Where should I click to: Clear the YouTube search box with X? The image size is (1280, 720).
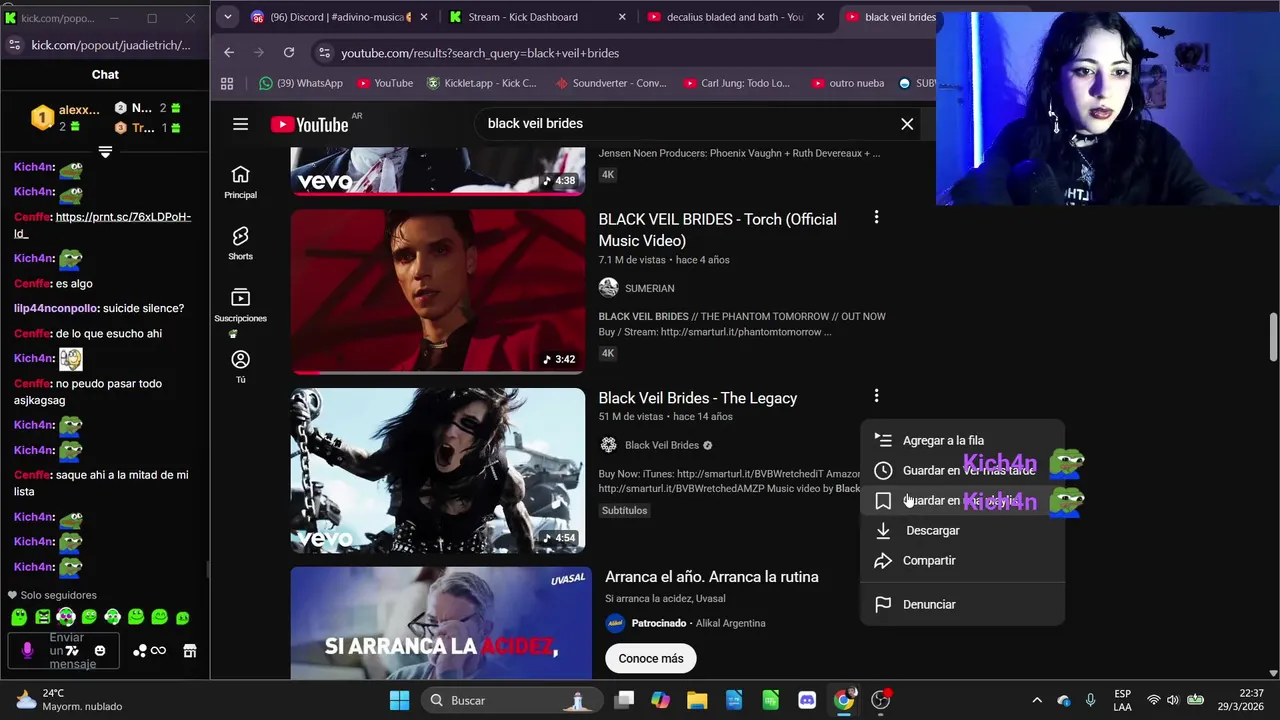click(x=907, y=124)
